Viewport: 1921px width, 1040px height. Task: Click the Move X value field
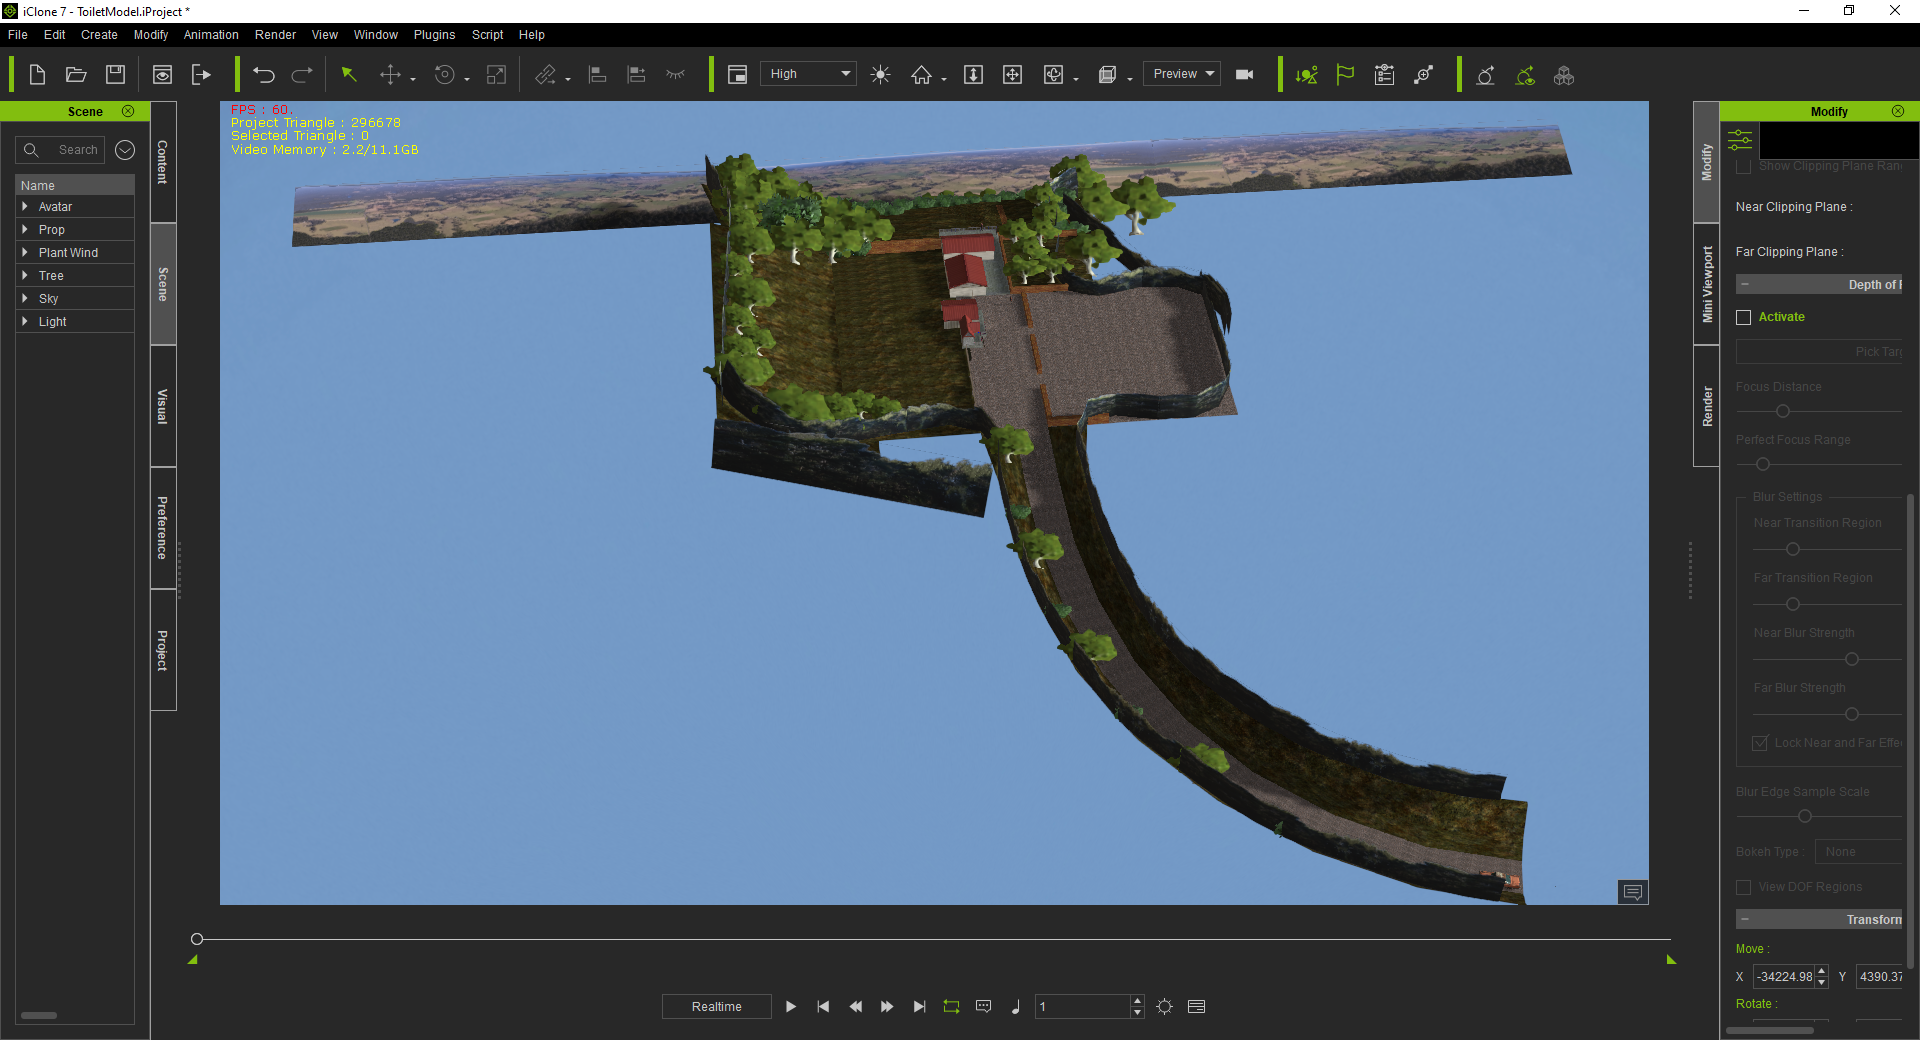coord(1785,977)
